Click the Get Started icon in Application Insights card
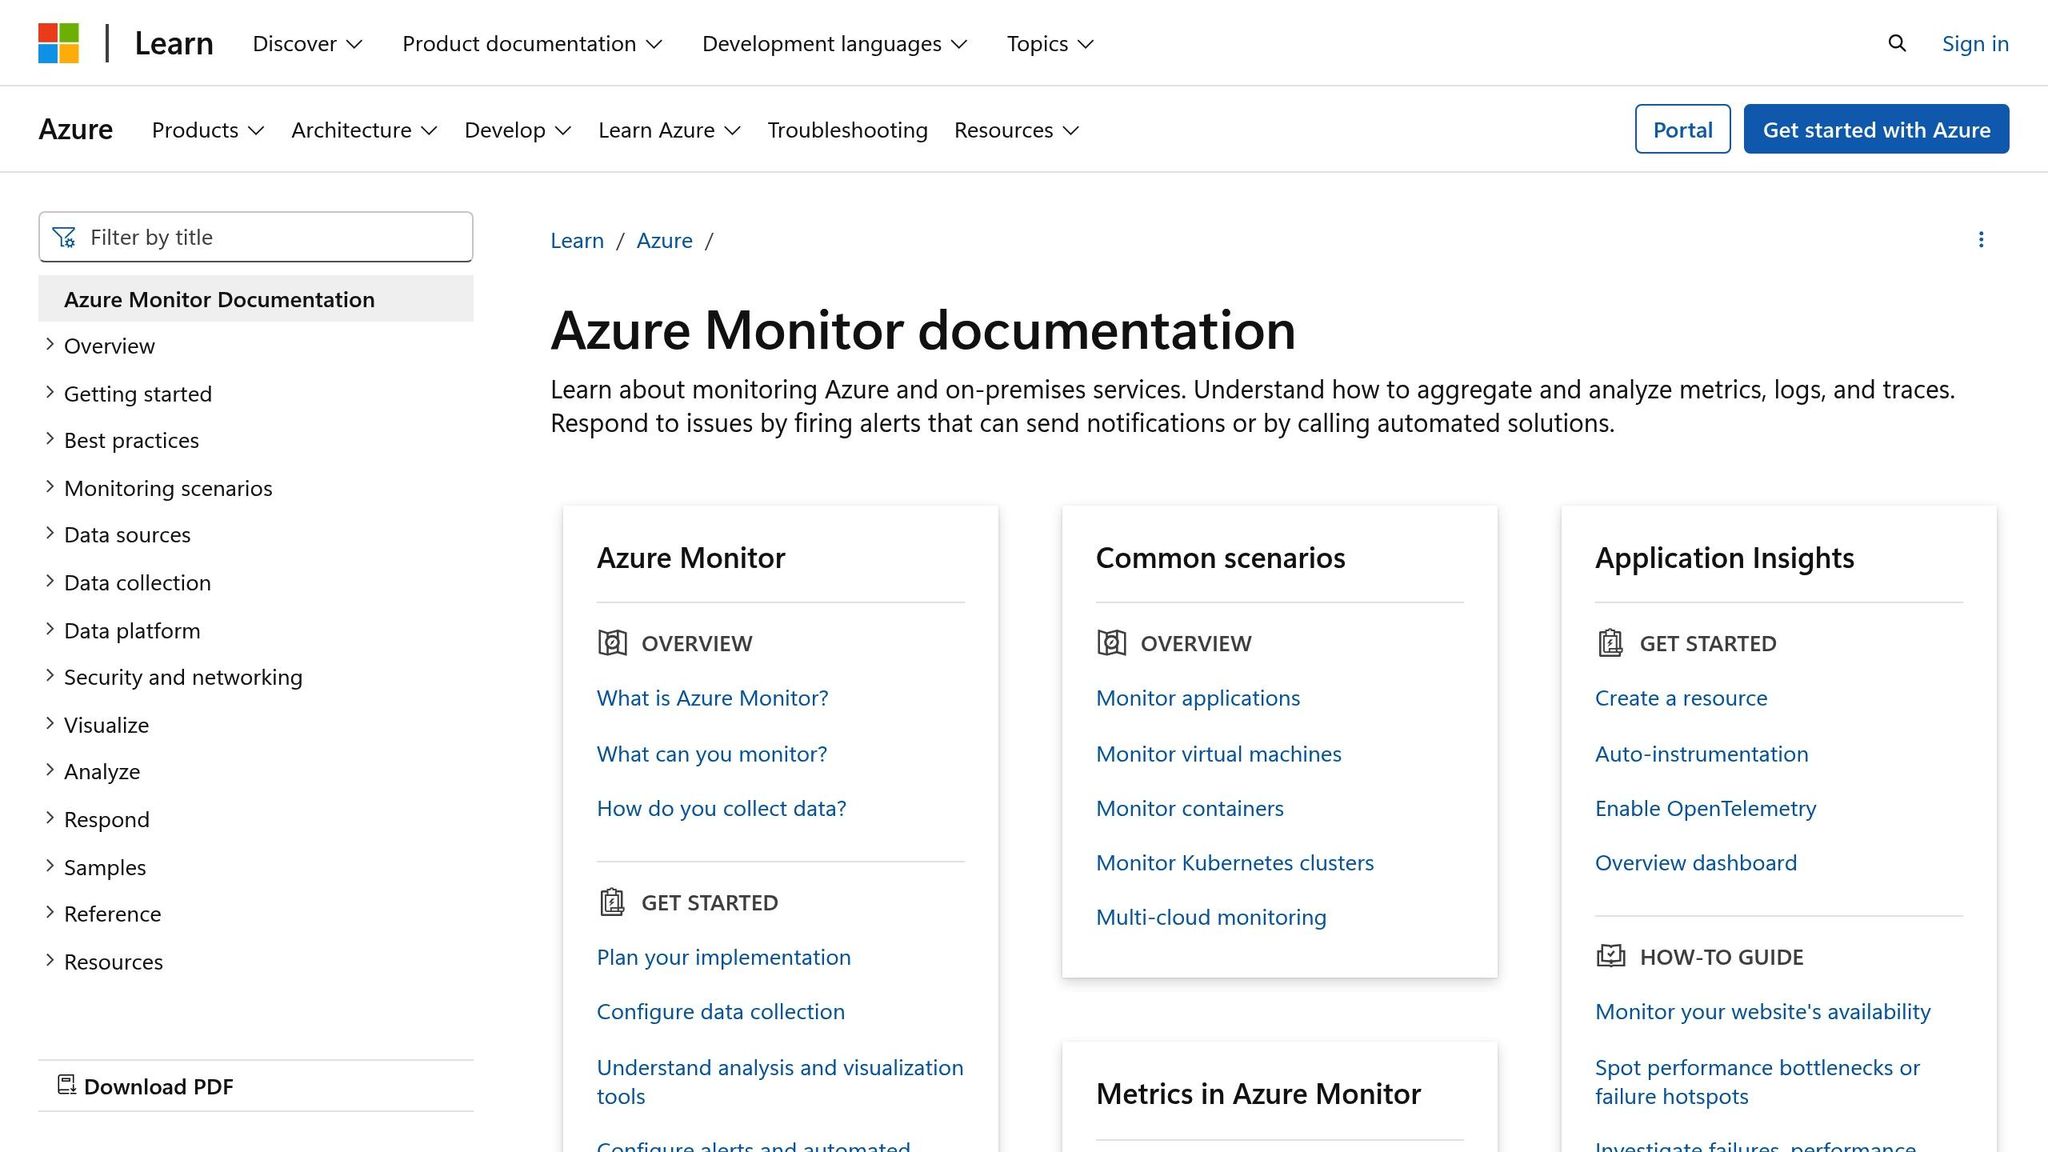 tap(1610, 643)
